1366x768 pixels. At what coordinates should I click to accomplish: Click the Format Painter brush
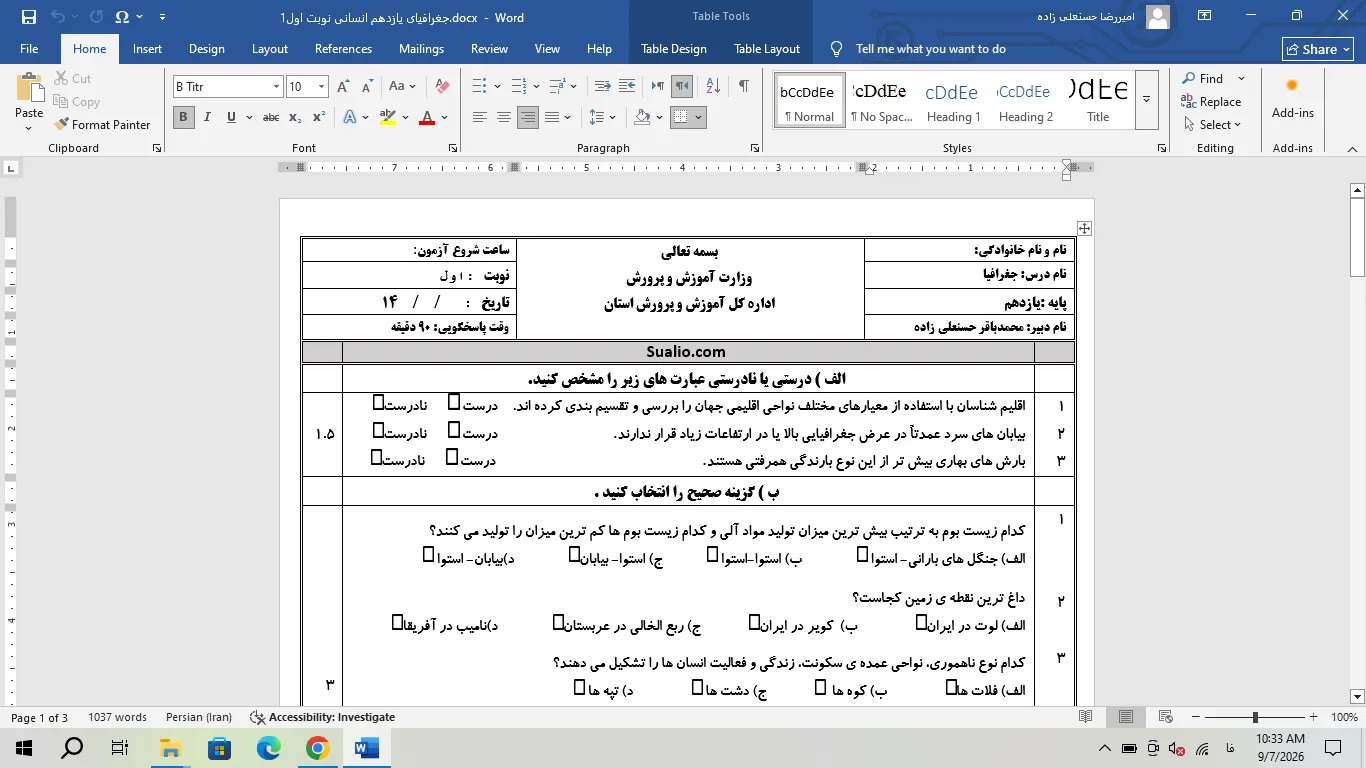101,125
